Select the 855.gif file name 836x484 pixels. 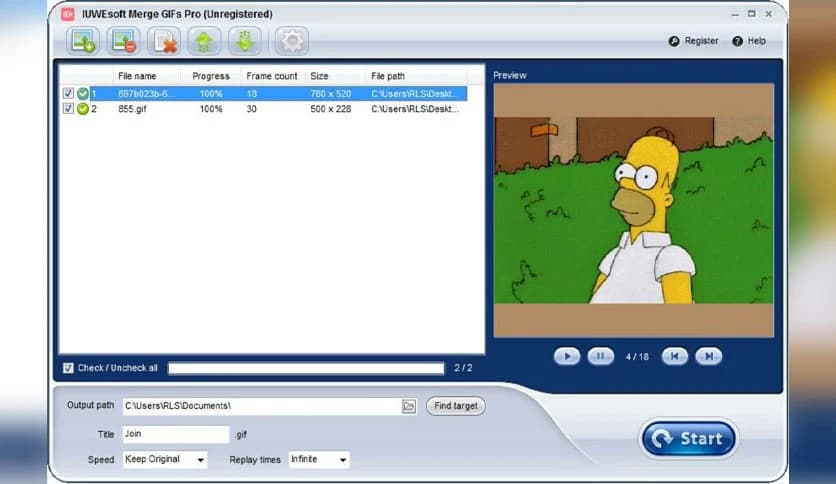pyautogui.click(x=132, y=109)
